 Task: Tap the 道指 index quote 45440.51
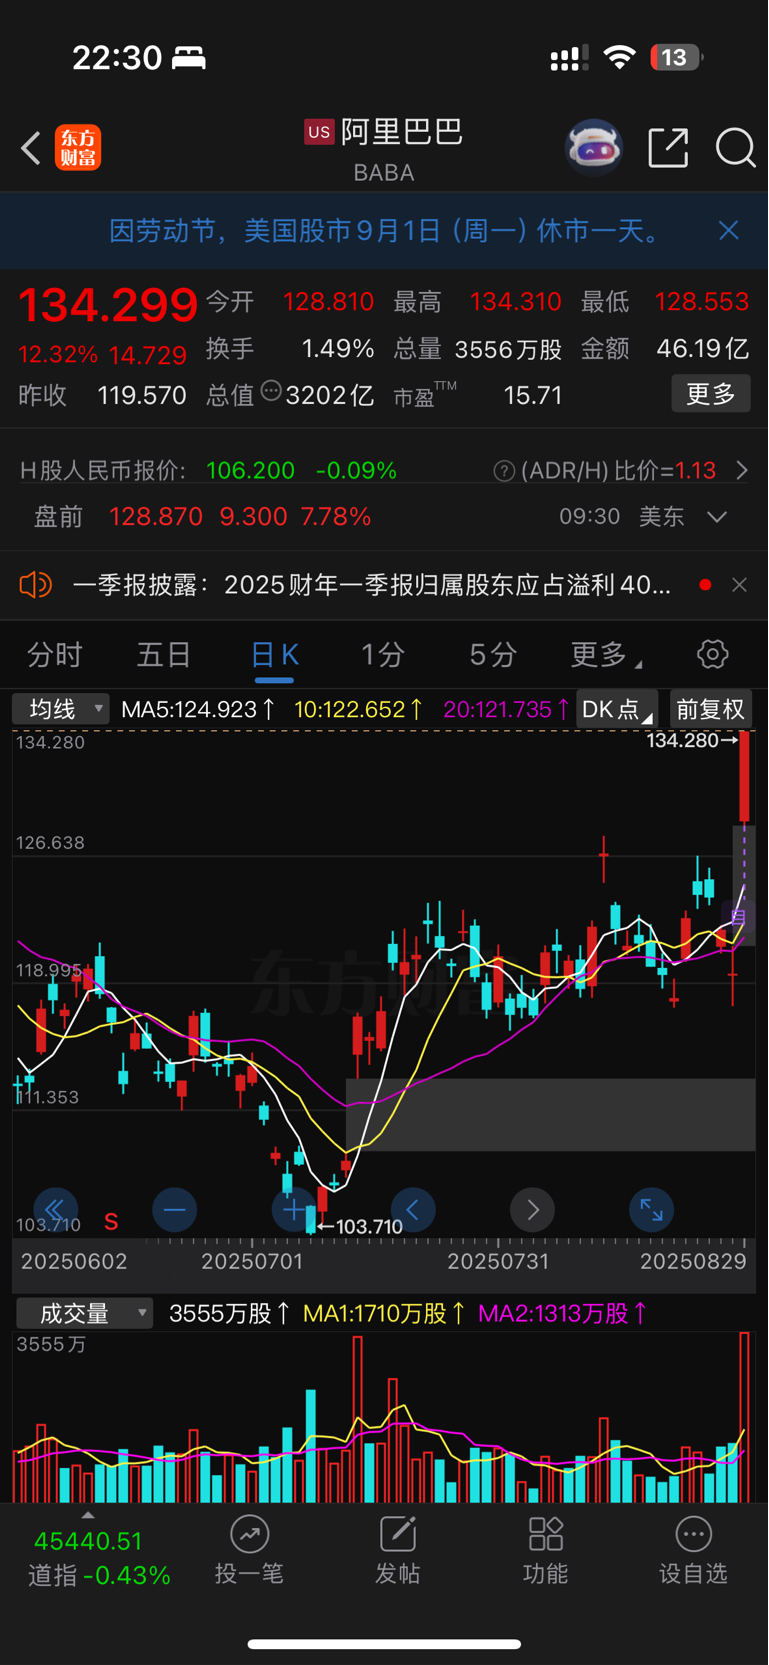coord(88,1542)
